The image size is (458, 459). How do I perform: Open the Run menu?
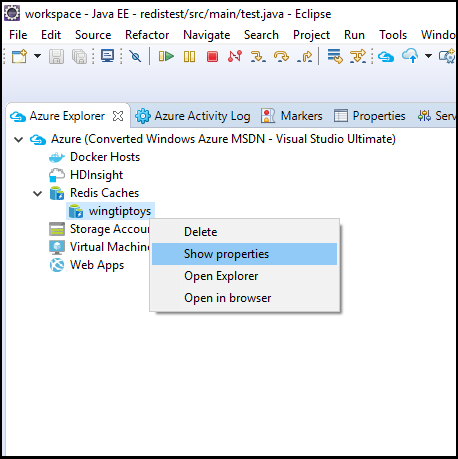click(354, 35)
